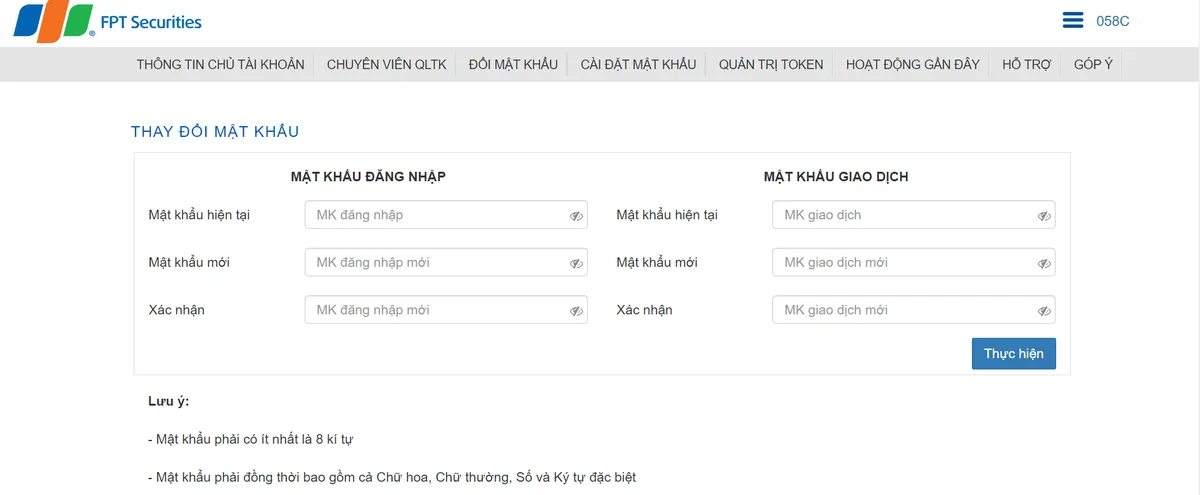Viewport: 1200px width, 495px height.
Task: Click the FPT Securities logo
Action: tap(107, 22)
